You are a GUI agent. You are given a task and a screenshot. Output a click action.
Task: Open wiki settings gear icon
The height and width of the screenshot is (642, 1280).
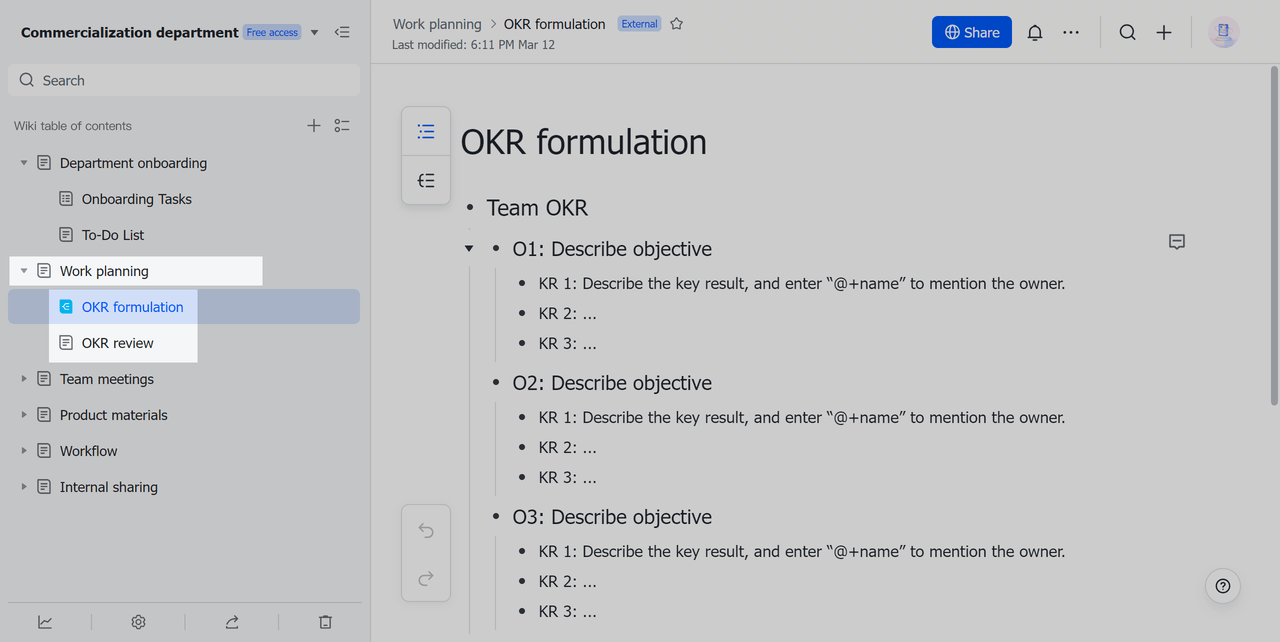pos(138,621)
